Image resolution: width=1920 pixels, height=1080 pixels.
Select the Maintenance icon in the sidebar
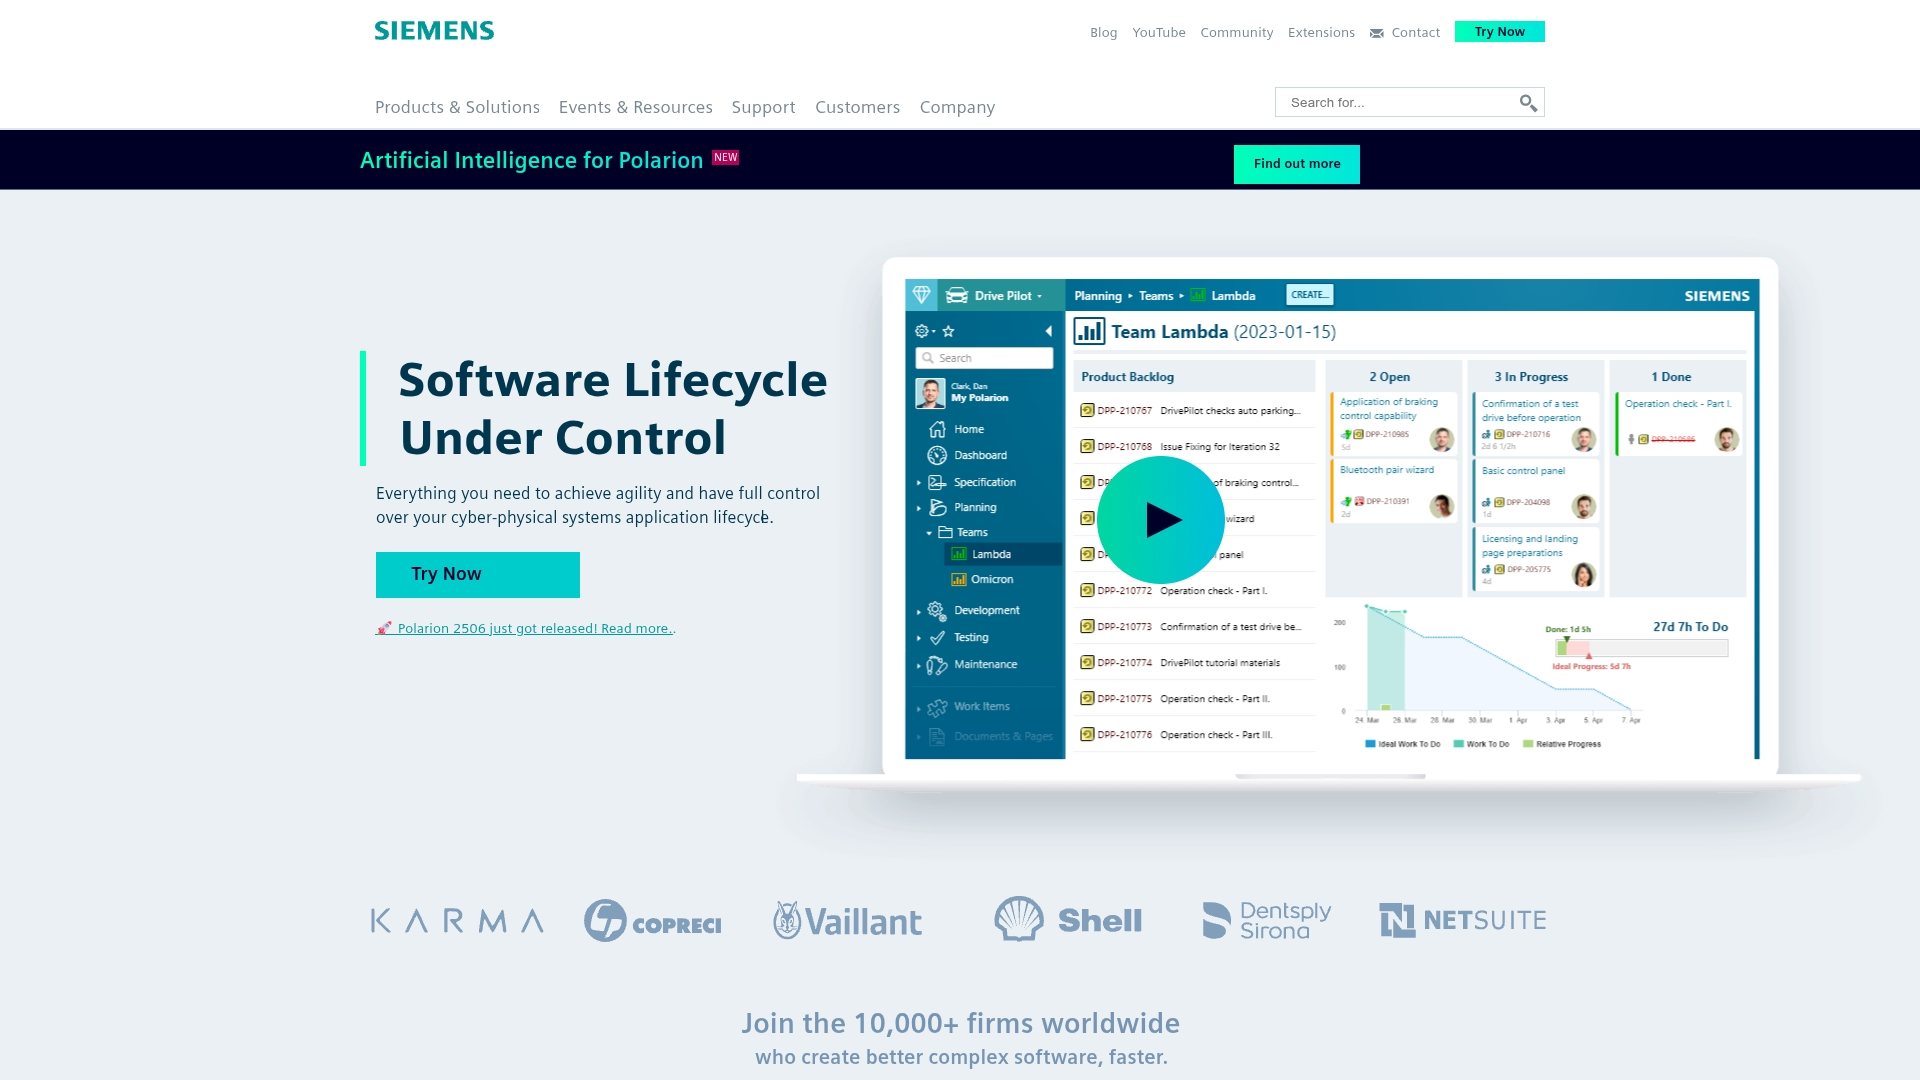pos(937,663)
